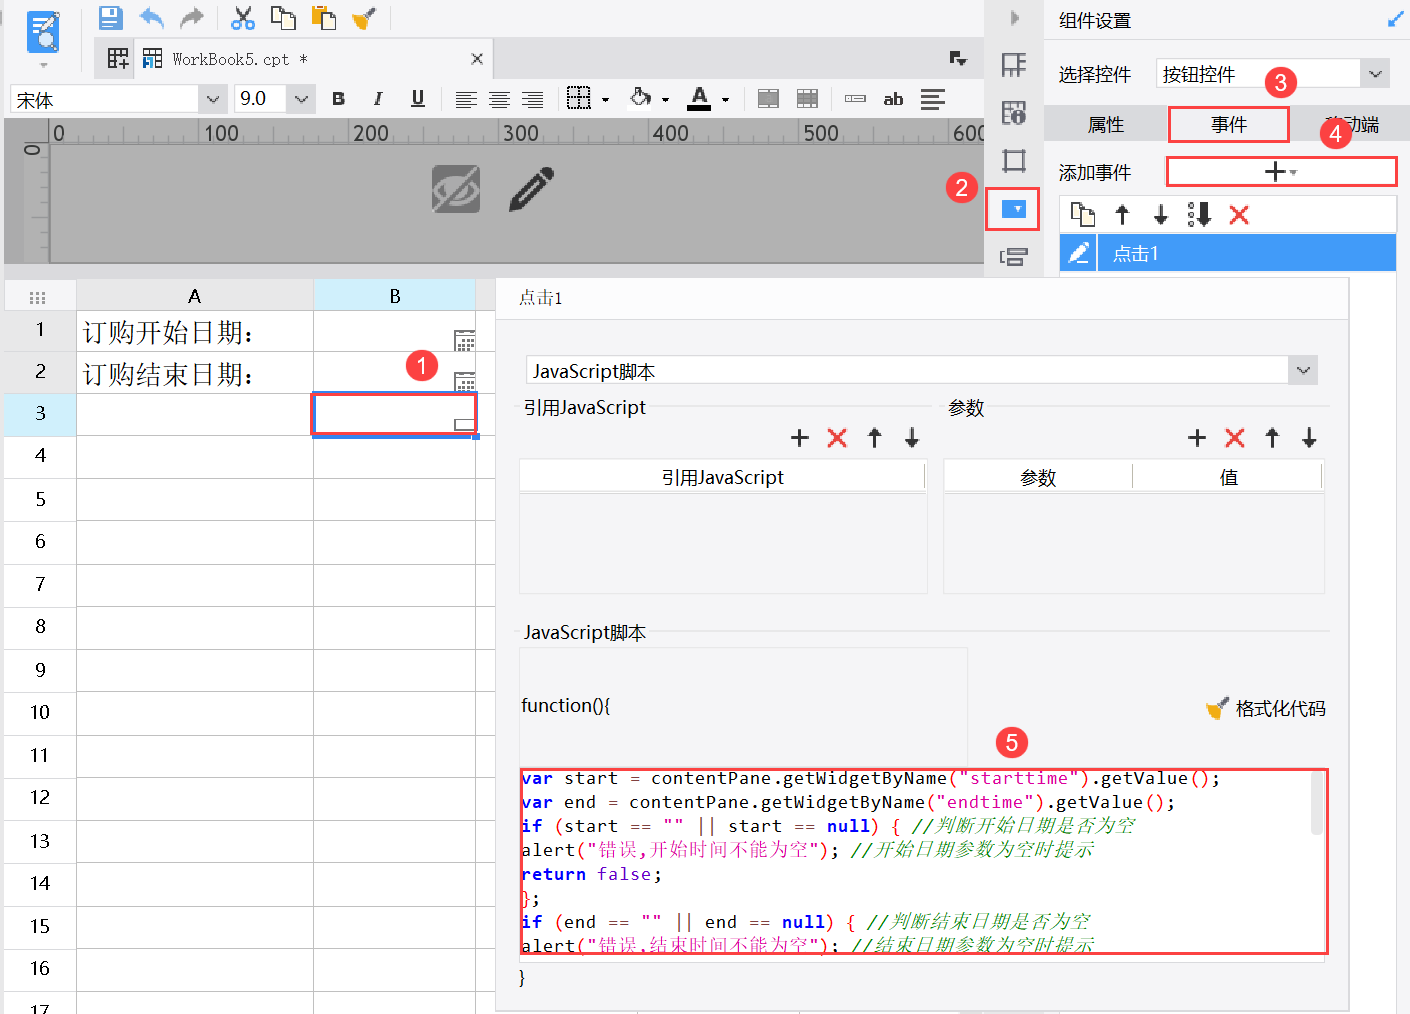Image resolution: width=1410 pixels, height=1014 pixels.
Task: Edit the 点击1 event with pencil icon
Action: pyautogui.click(x=1078, y=253)
